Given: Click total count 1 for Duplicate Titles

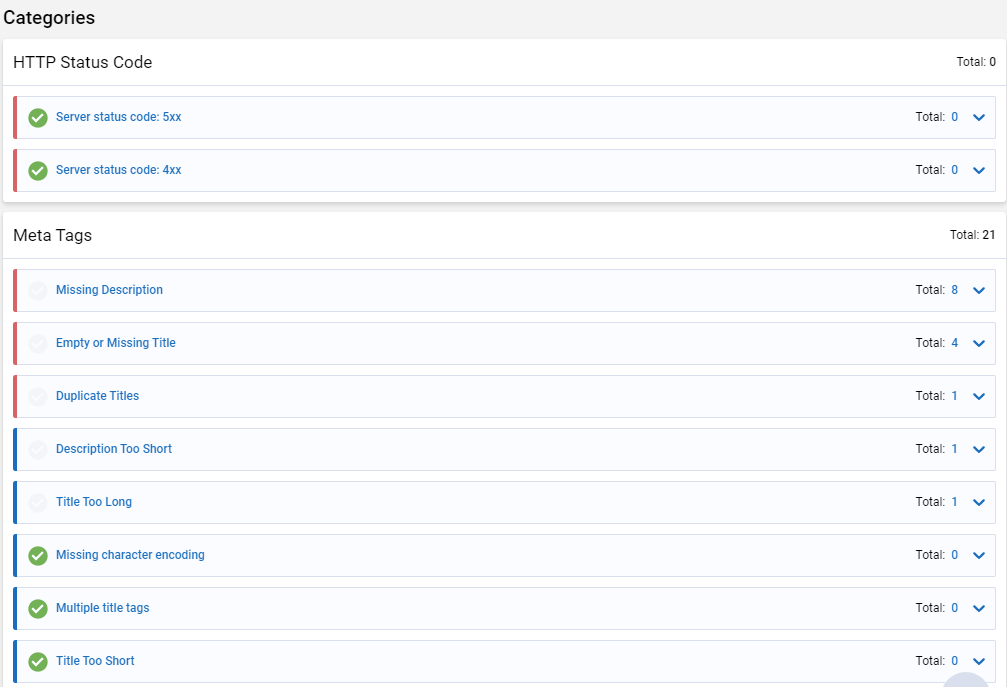Looking at the screenshot, I should click(x=954, y=396).
